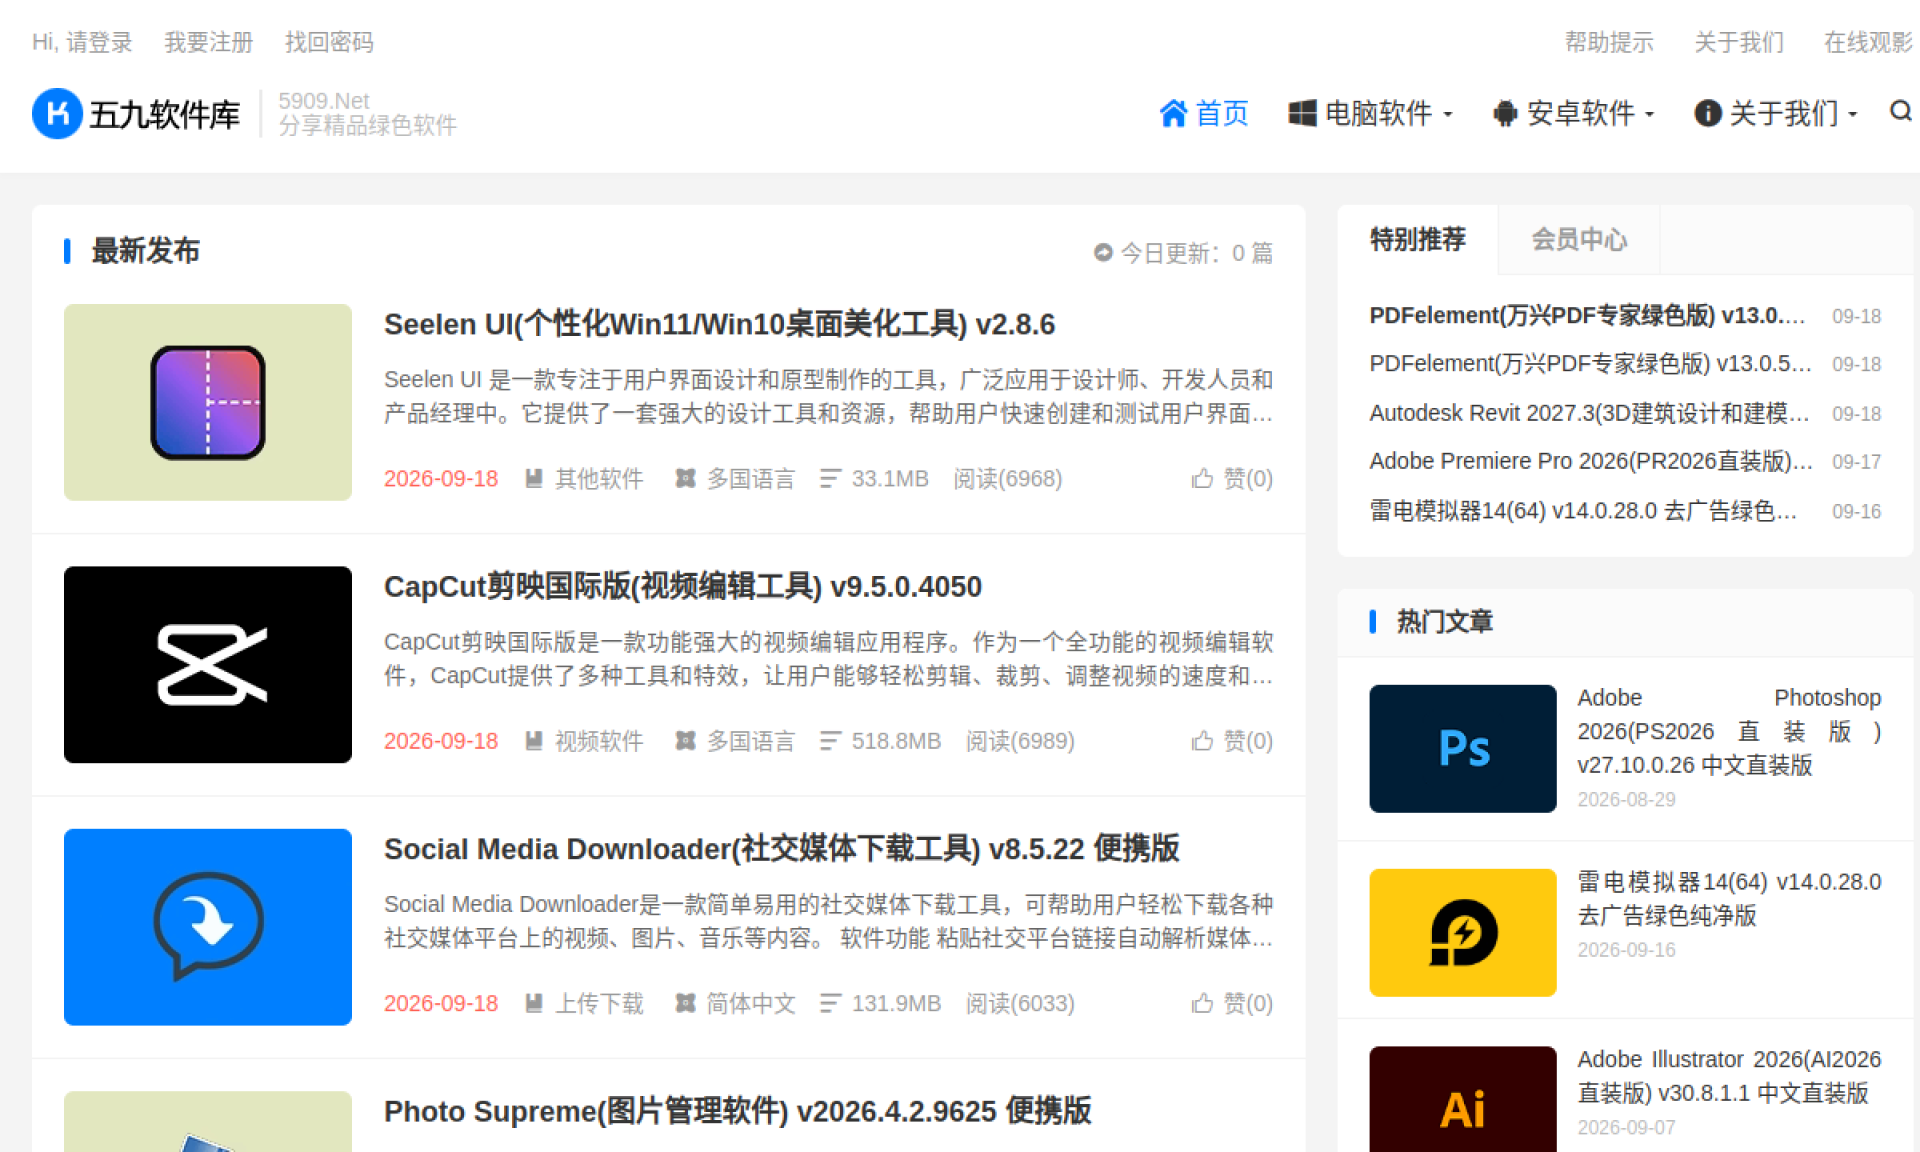Open 关于我们 link in top bar
This screenshot has height=1152, width=1920.
[x=1739, y=42]
